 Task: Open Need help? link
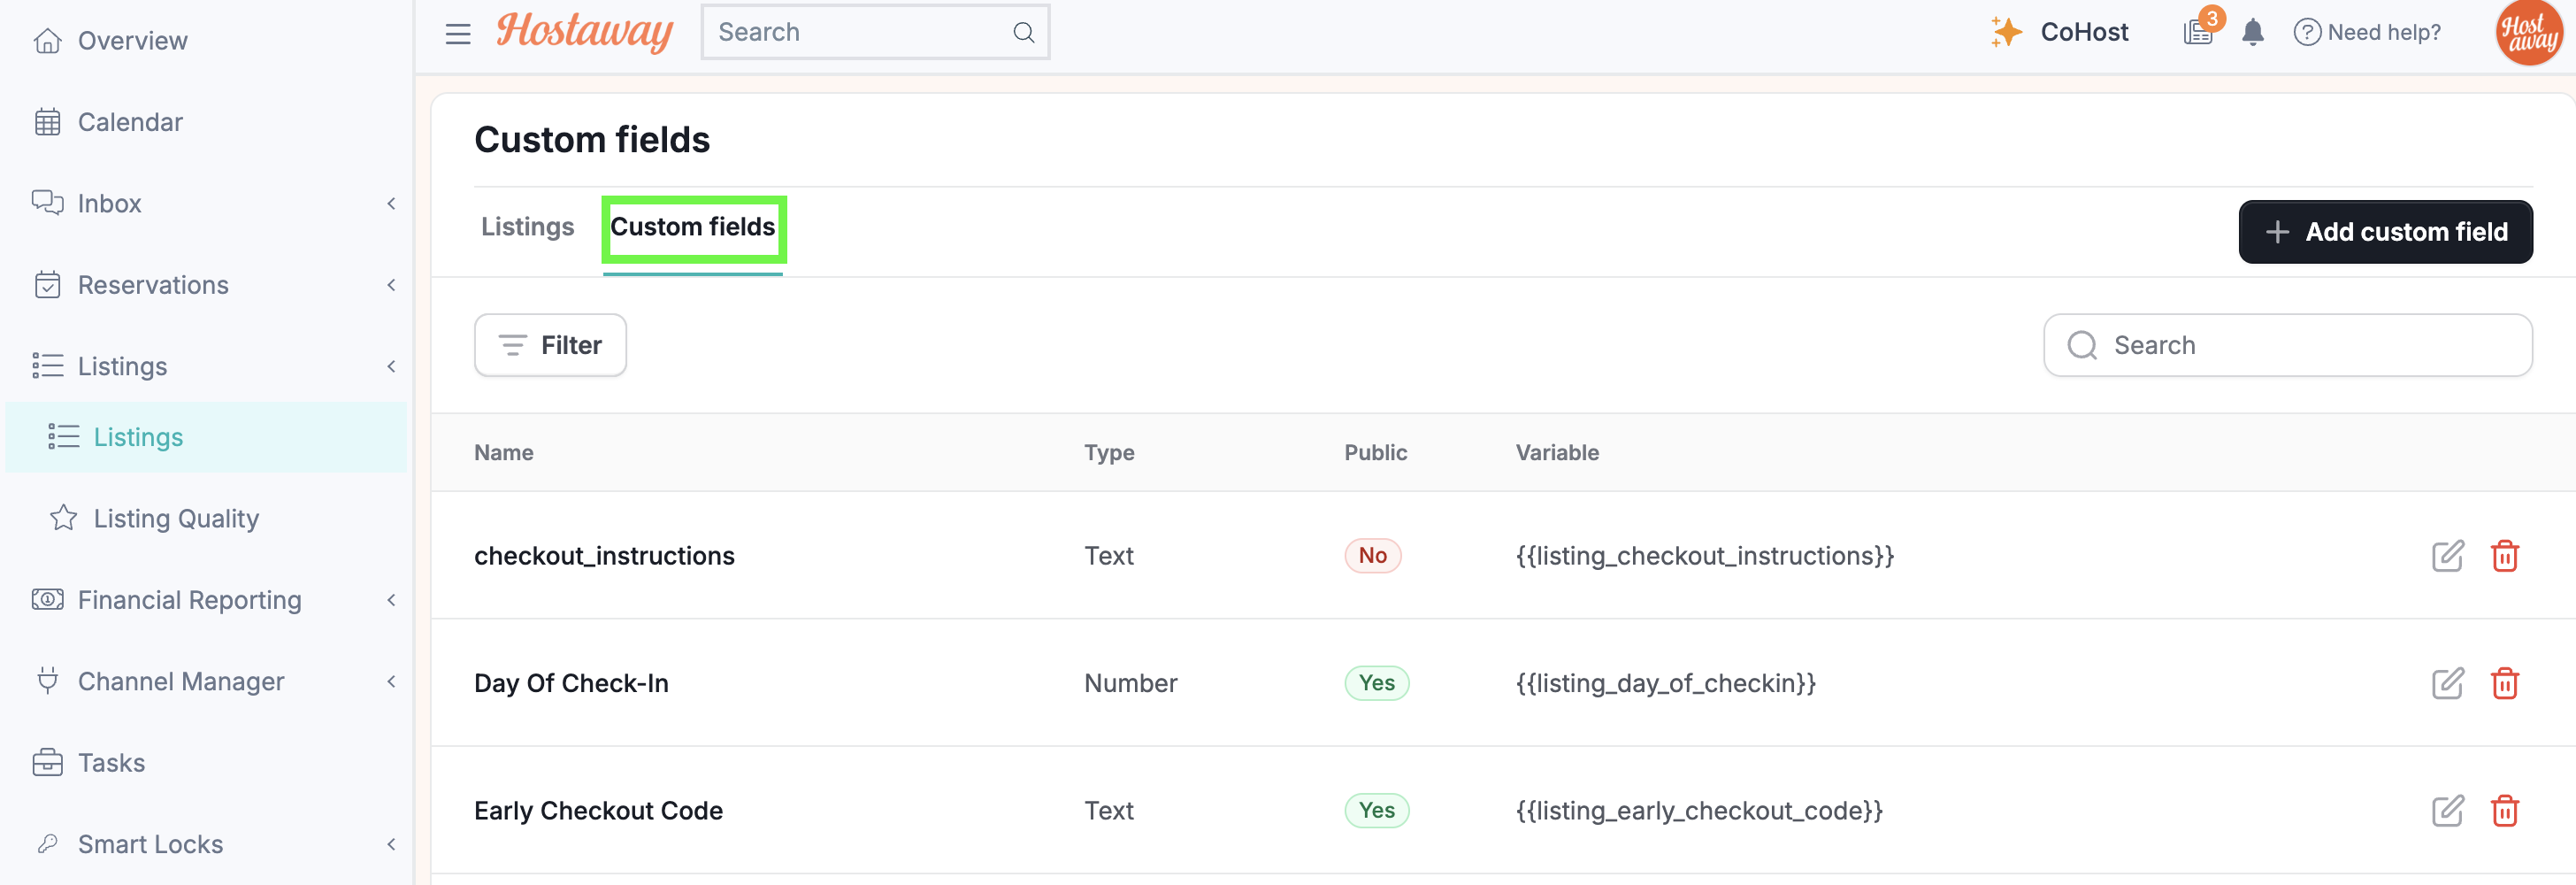click(2367, 32)
